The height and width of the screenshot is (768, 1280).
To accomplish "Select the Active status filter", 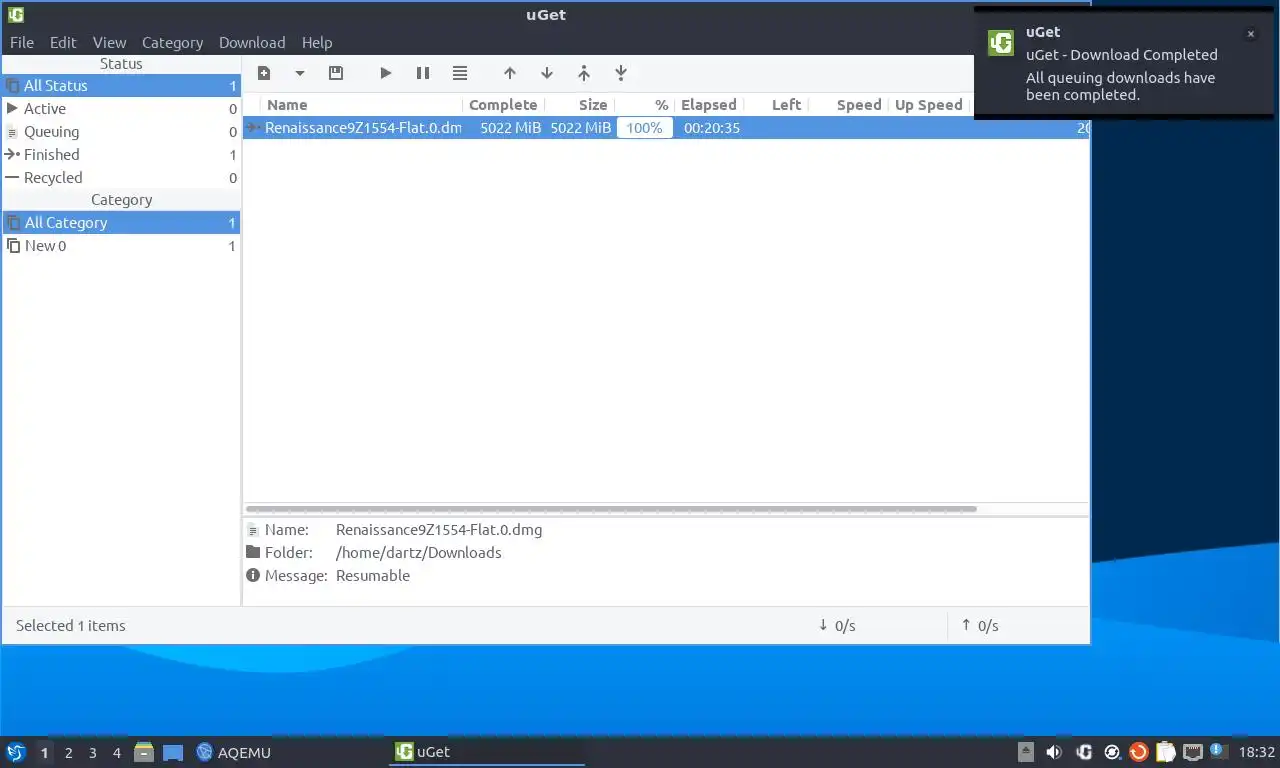I will point(121,109).
